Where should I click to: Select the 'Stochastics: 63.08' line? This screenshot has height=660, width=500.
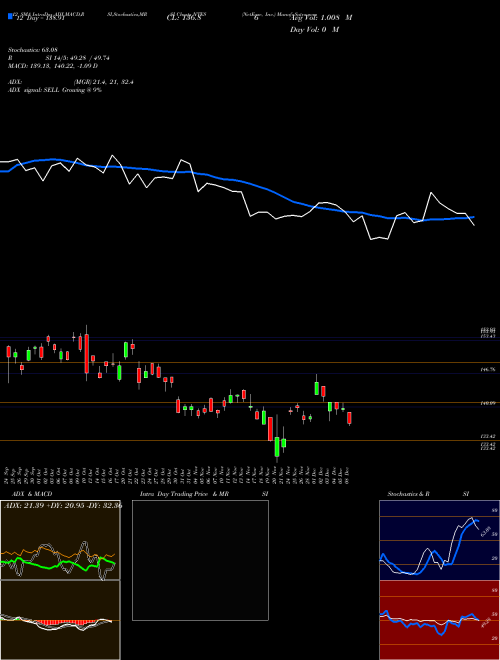(33, 50)
